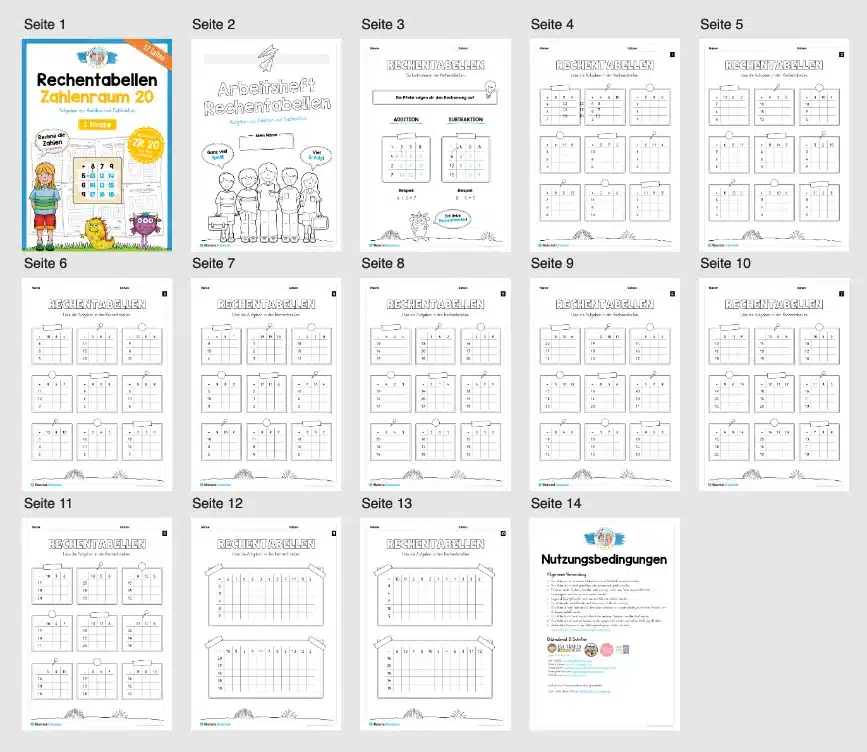Select the "Seite 7" text label
The height and width of the screenshot is (752, 867).
point(214,264)
